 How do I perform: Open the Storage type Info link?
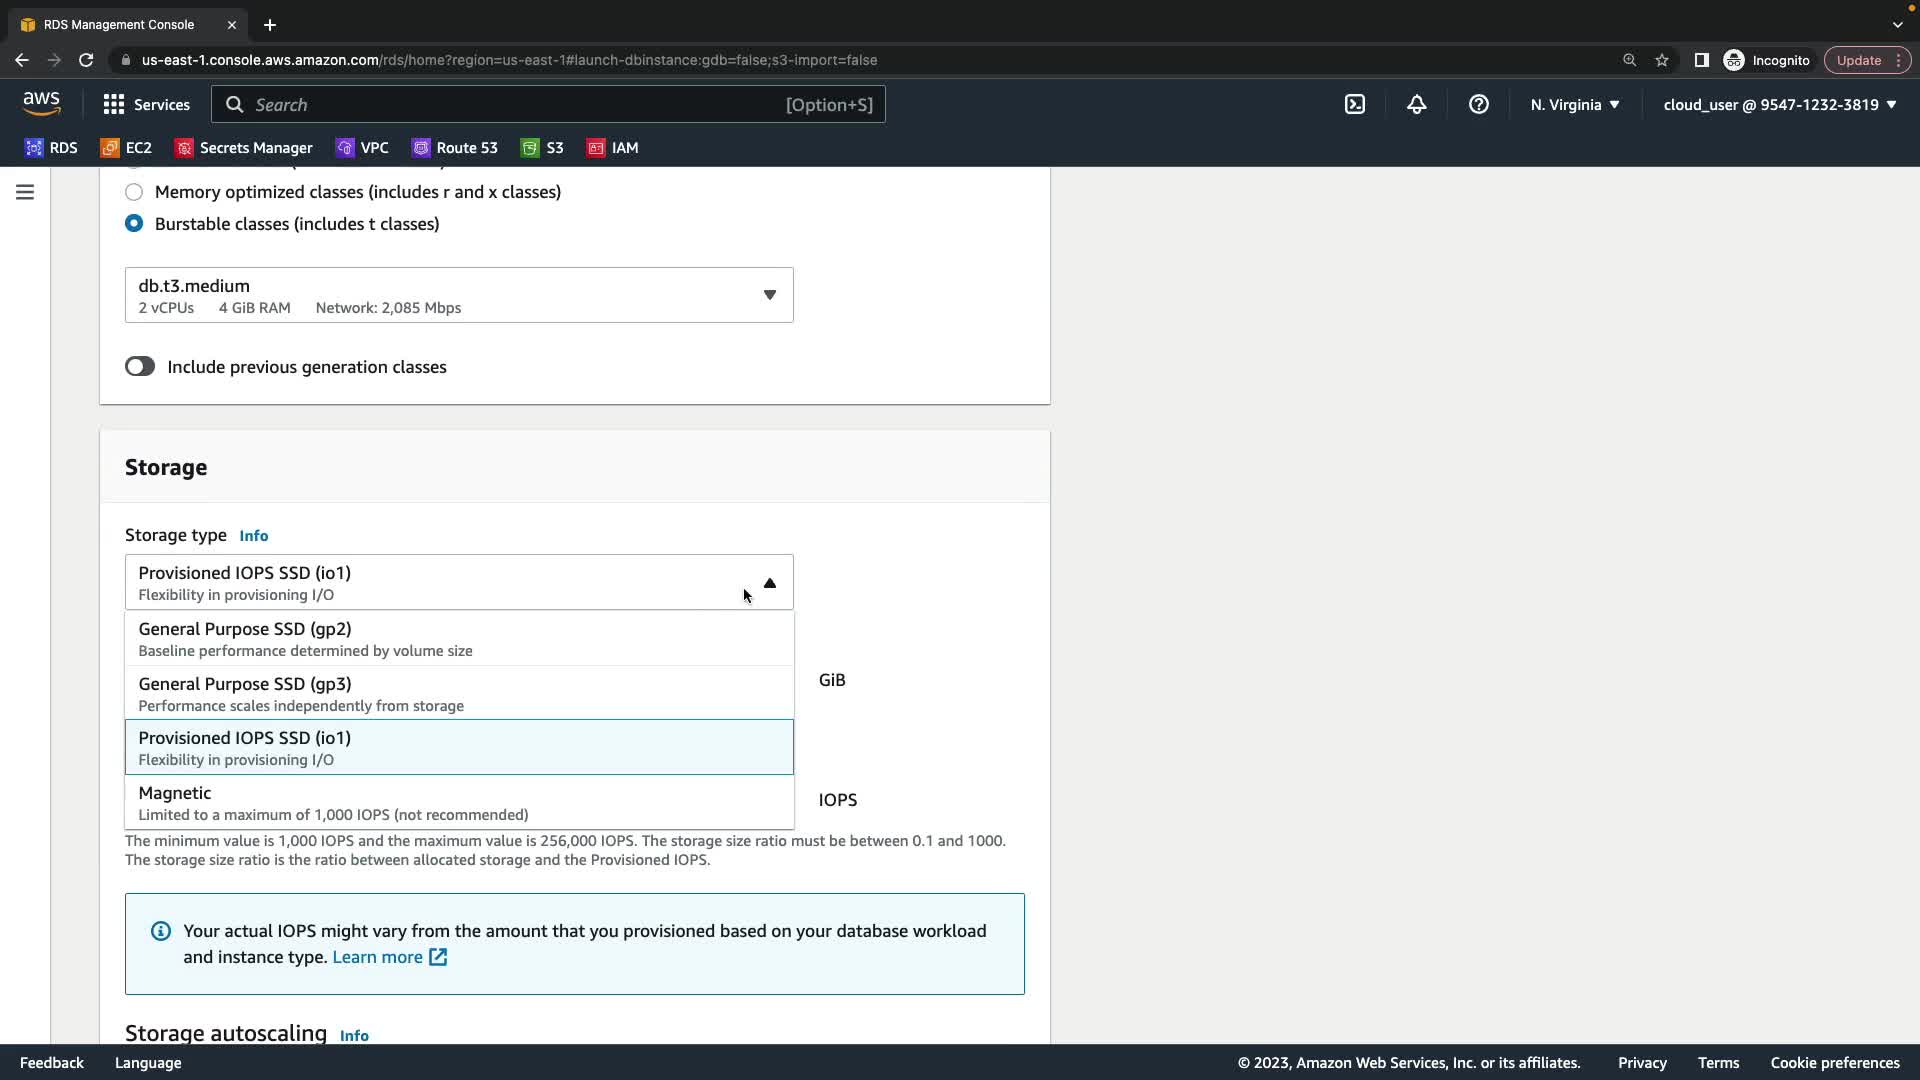(253, 536)
